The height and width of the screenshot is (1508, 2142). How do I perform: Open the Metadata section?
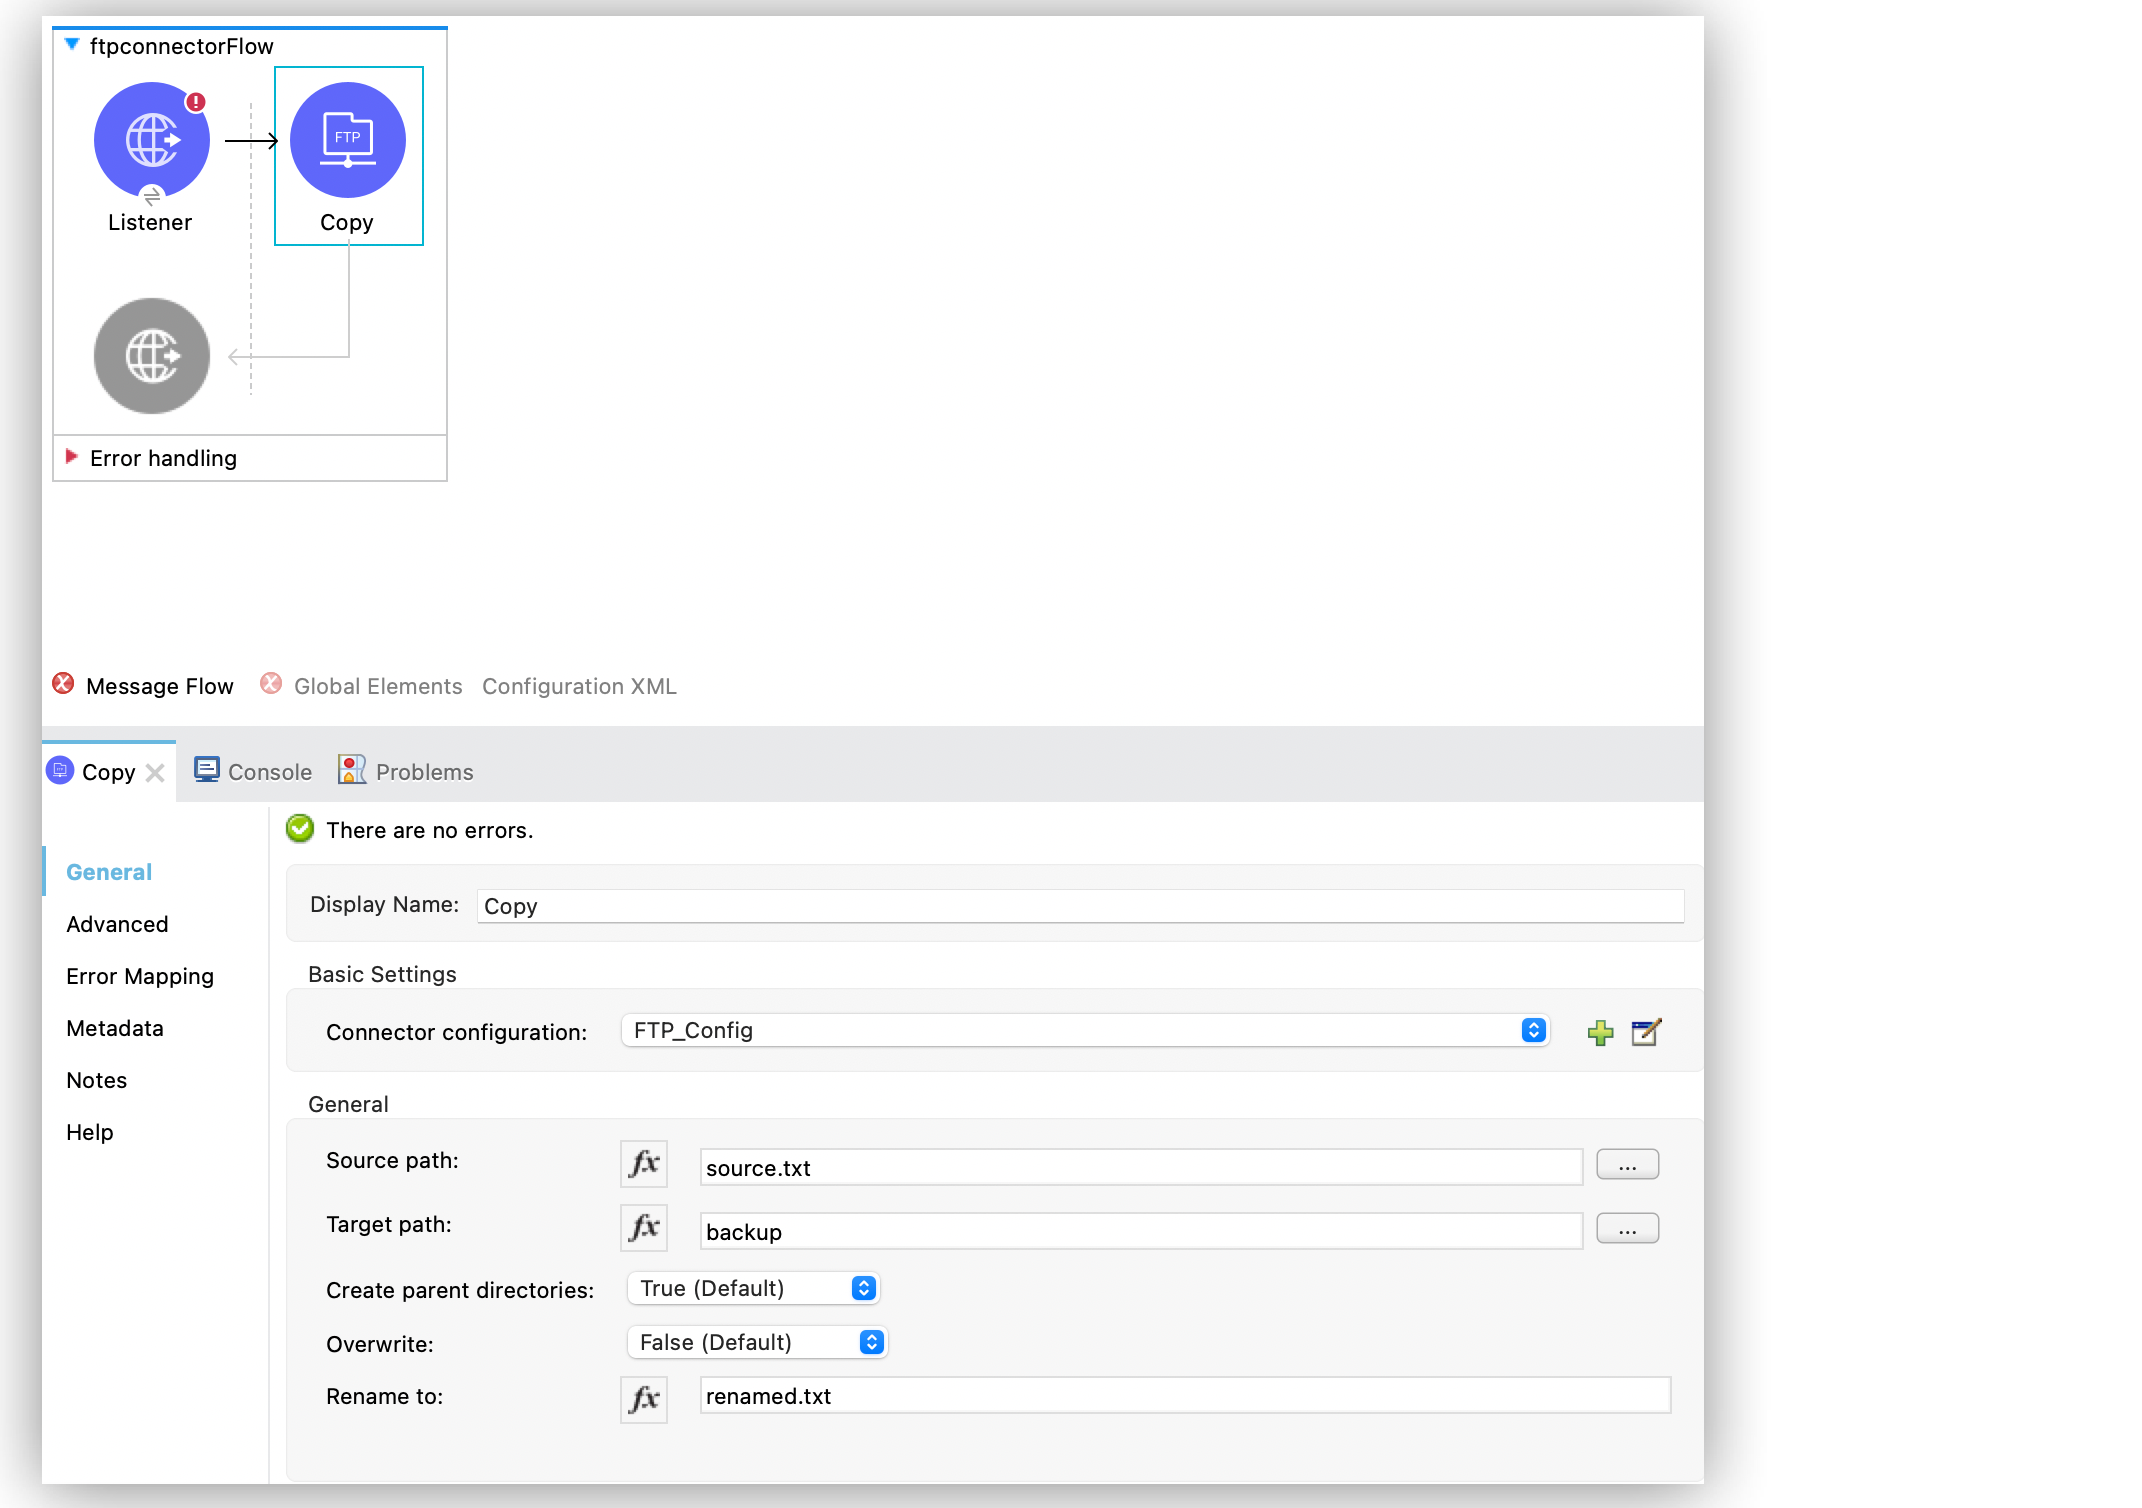pos(115,1028)
